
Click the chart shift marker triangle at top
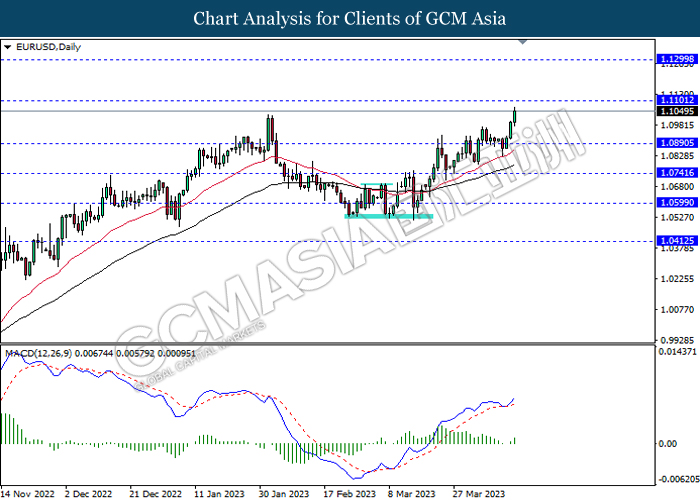pyautogui.click(x=523, y=42)
